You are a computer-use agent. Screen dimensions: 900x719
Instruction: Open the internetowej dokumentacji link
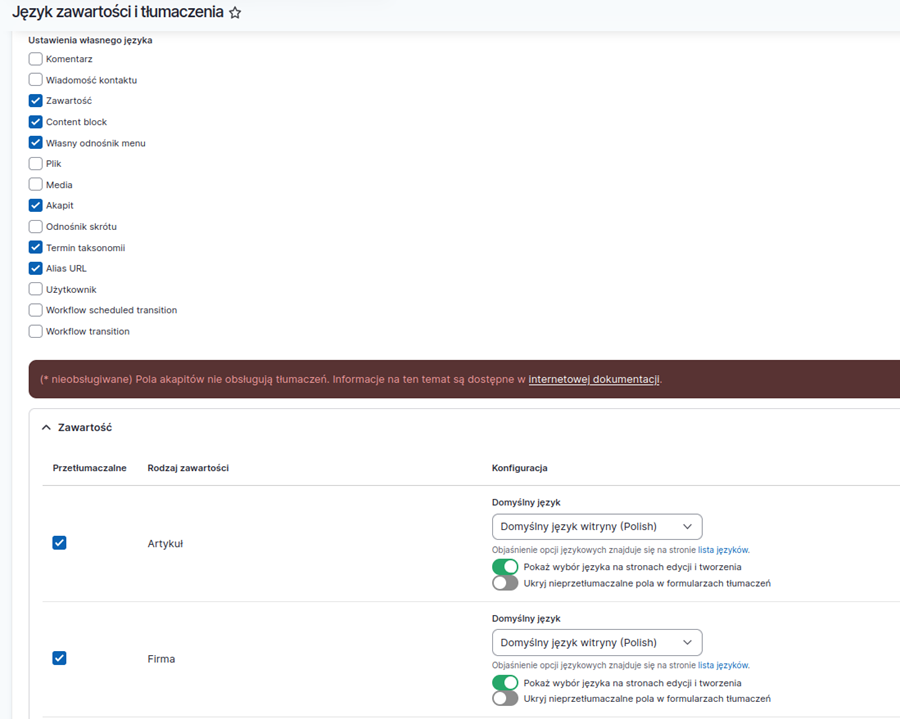594,380
